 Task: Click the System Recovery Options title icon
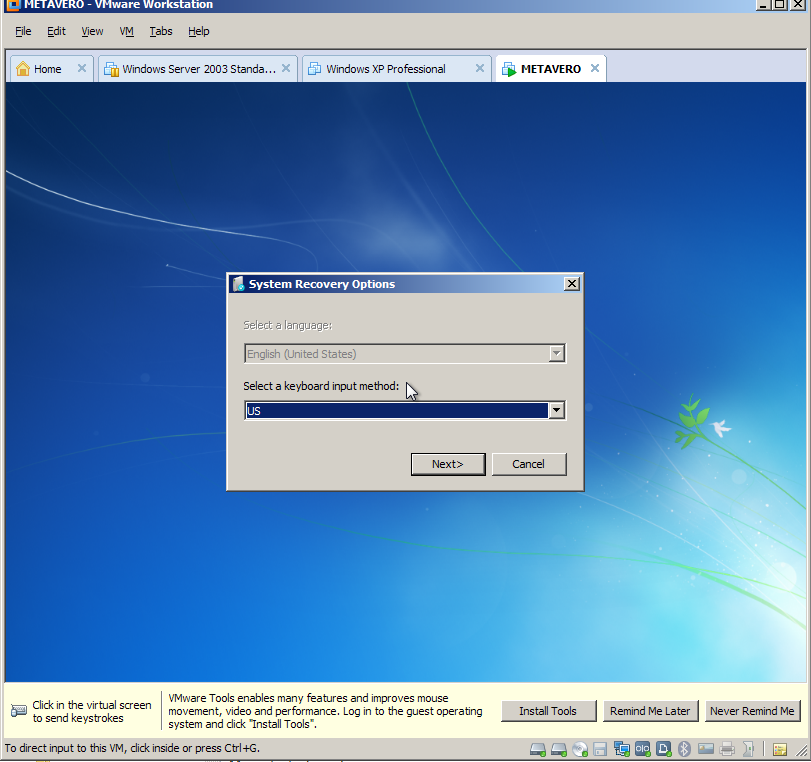[238, 284]
